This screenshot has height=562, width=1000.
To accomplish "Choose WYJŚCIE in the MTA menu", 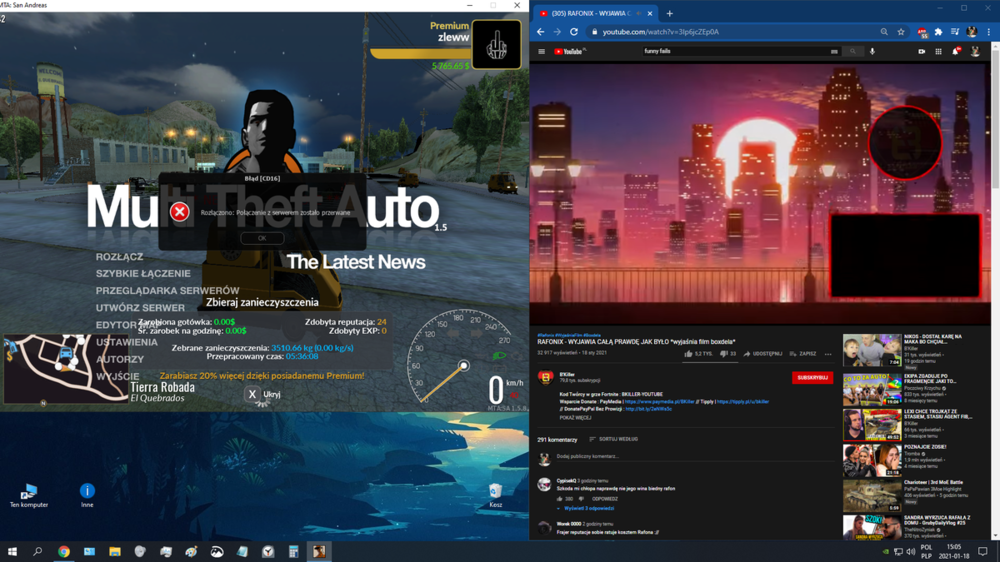I will coord(117,377).
